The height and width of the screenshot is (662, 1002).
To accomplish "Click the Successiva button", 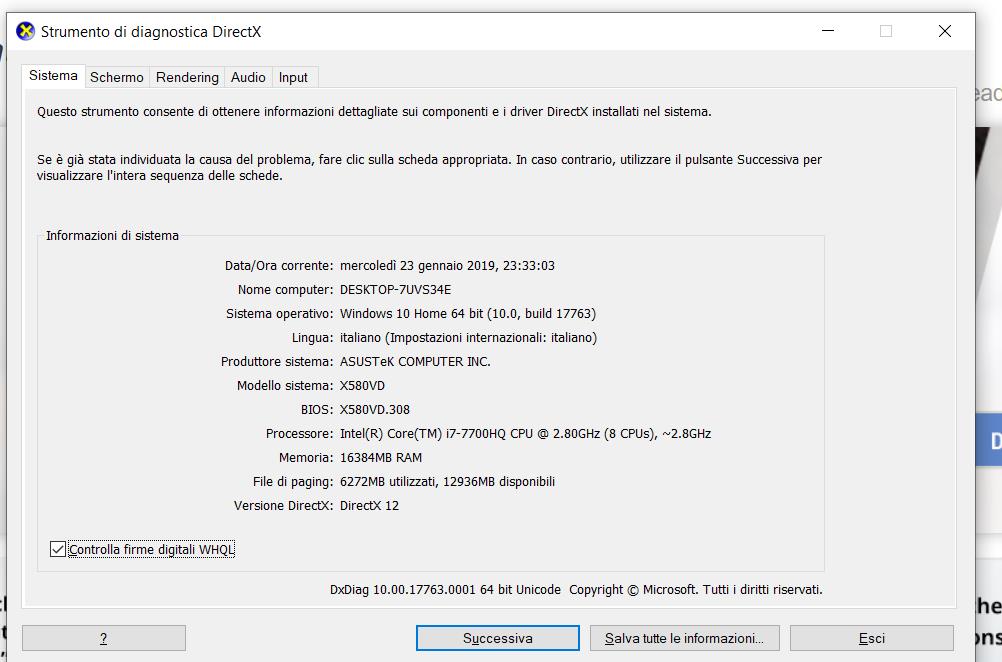I will pyautogui.click(x=498, y=638).
